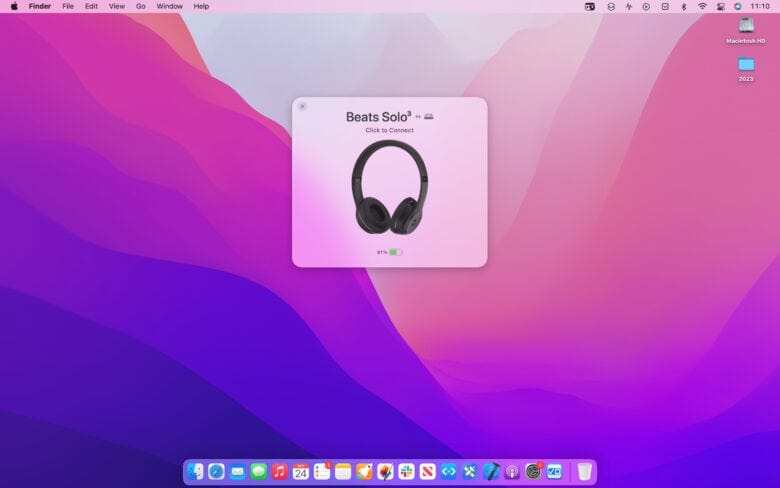The width and height of the screenshot is (780, 488).
Task: Open the Wi-Fi status menu
Action: coord(702,6)
